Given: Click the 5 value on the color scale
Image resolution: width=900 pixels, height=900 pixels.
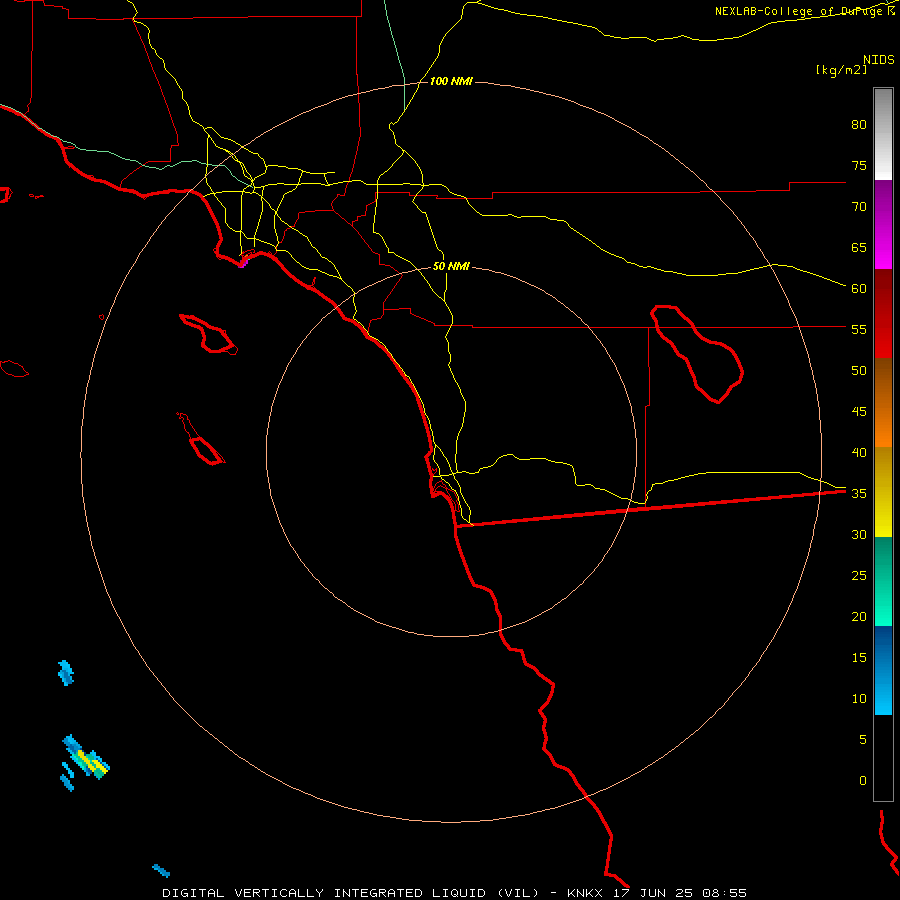Looking at the screenshot, I should pos(863,740).
